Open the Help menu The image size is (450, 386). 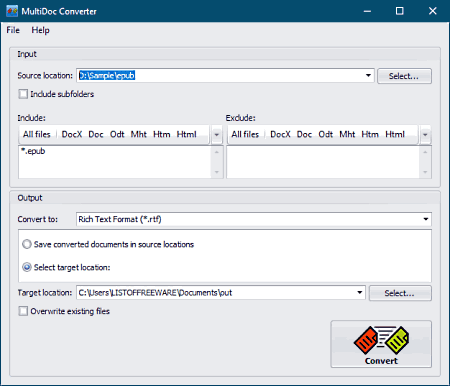[40, 30]
